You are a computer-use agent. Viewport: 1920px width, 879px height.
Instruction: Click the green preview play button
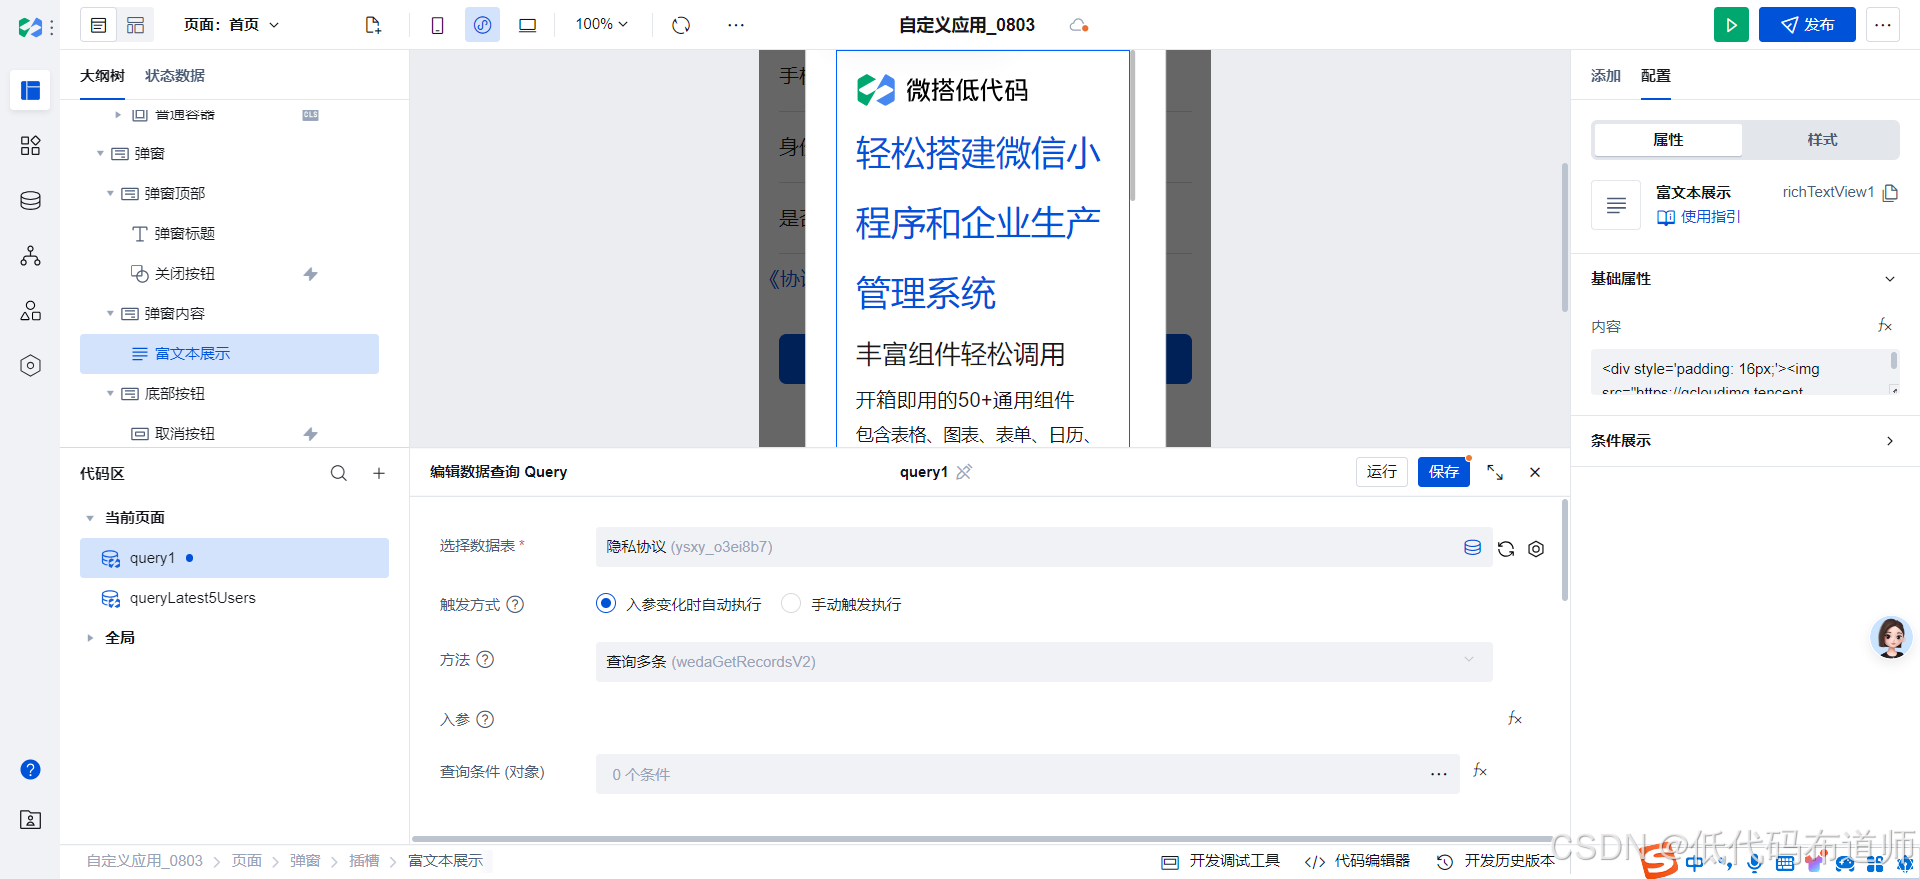click(1731, 25)
